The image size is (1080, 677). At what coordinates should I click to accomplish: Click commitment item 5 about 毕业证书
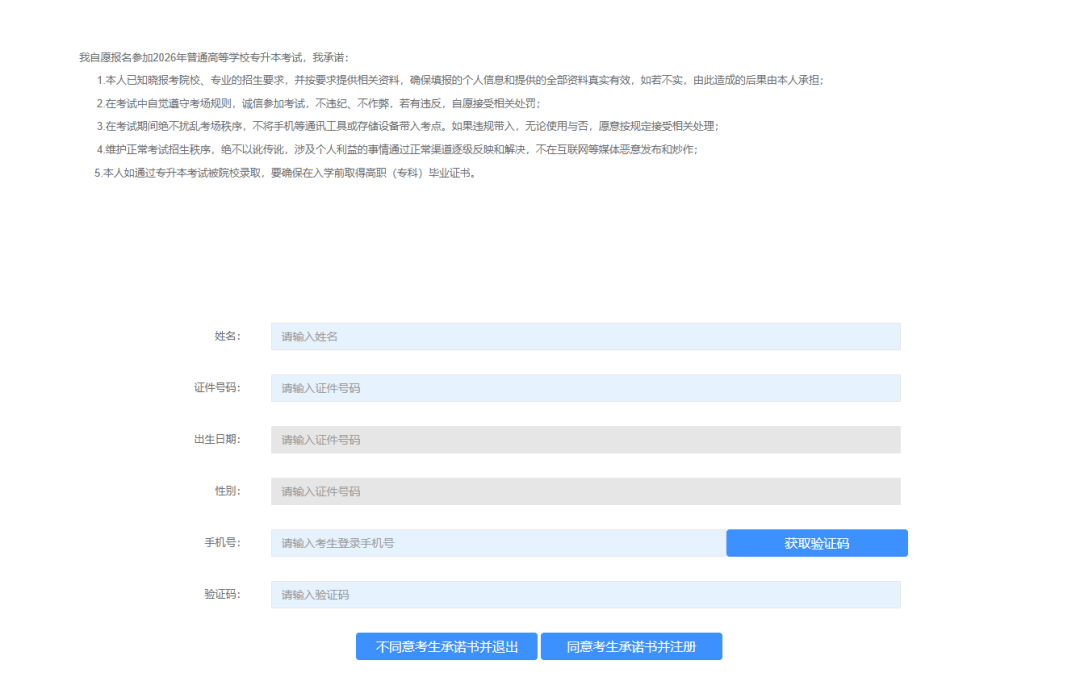tap(284, 172)
